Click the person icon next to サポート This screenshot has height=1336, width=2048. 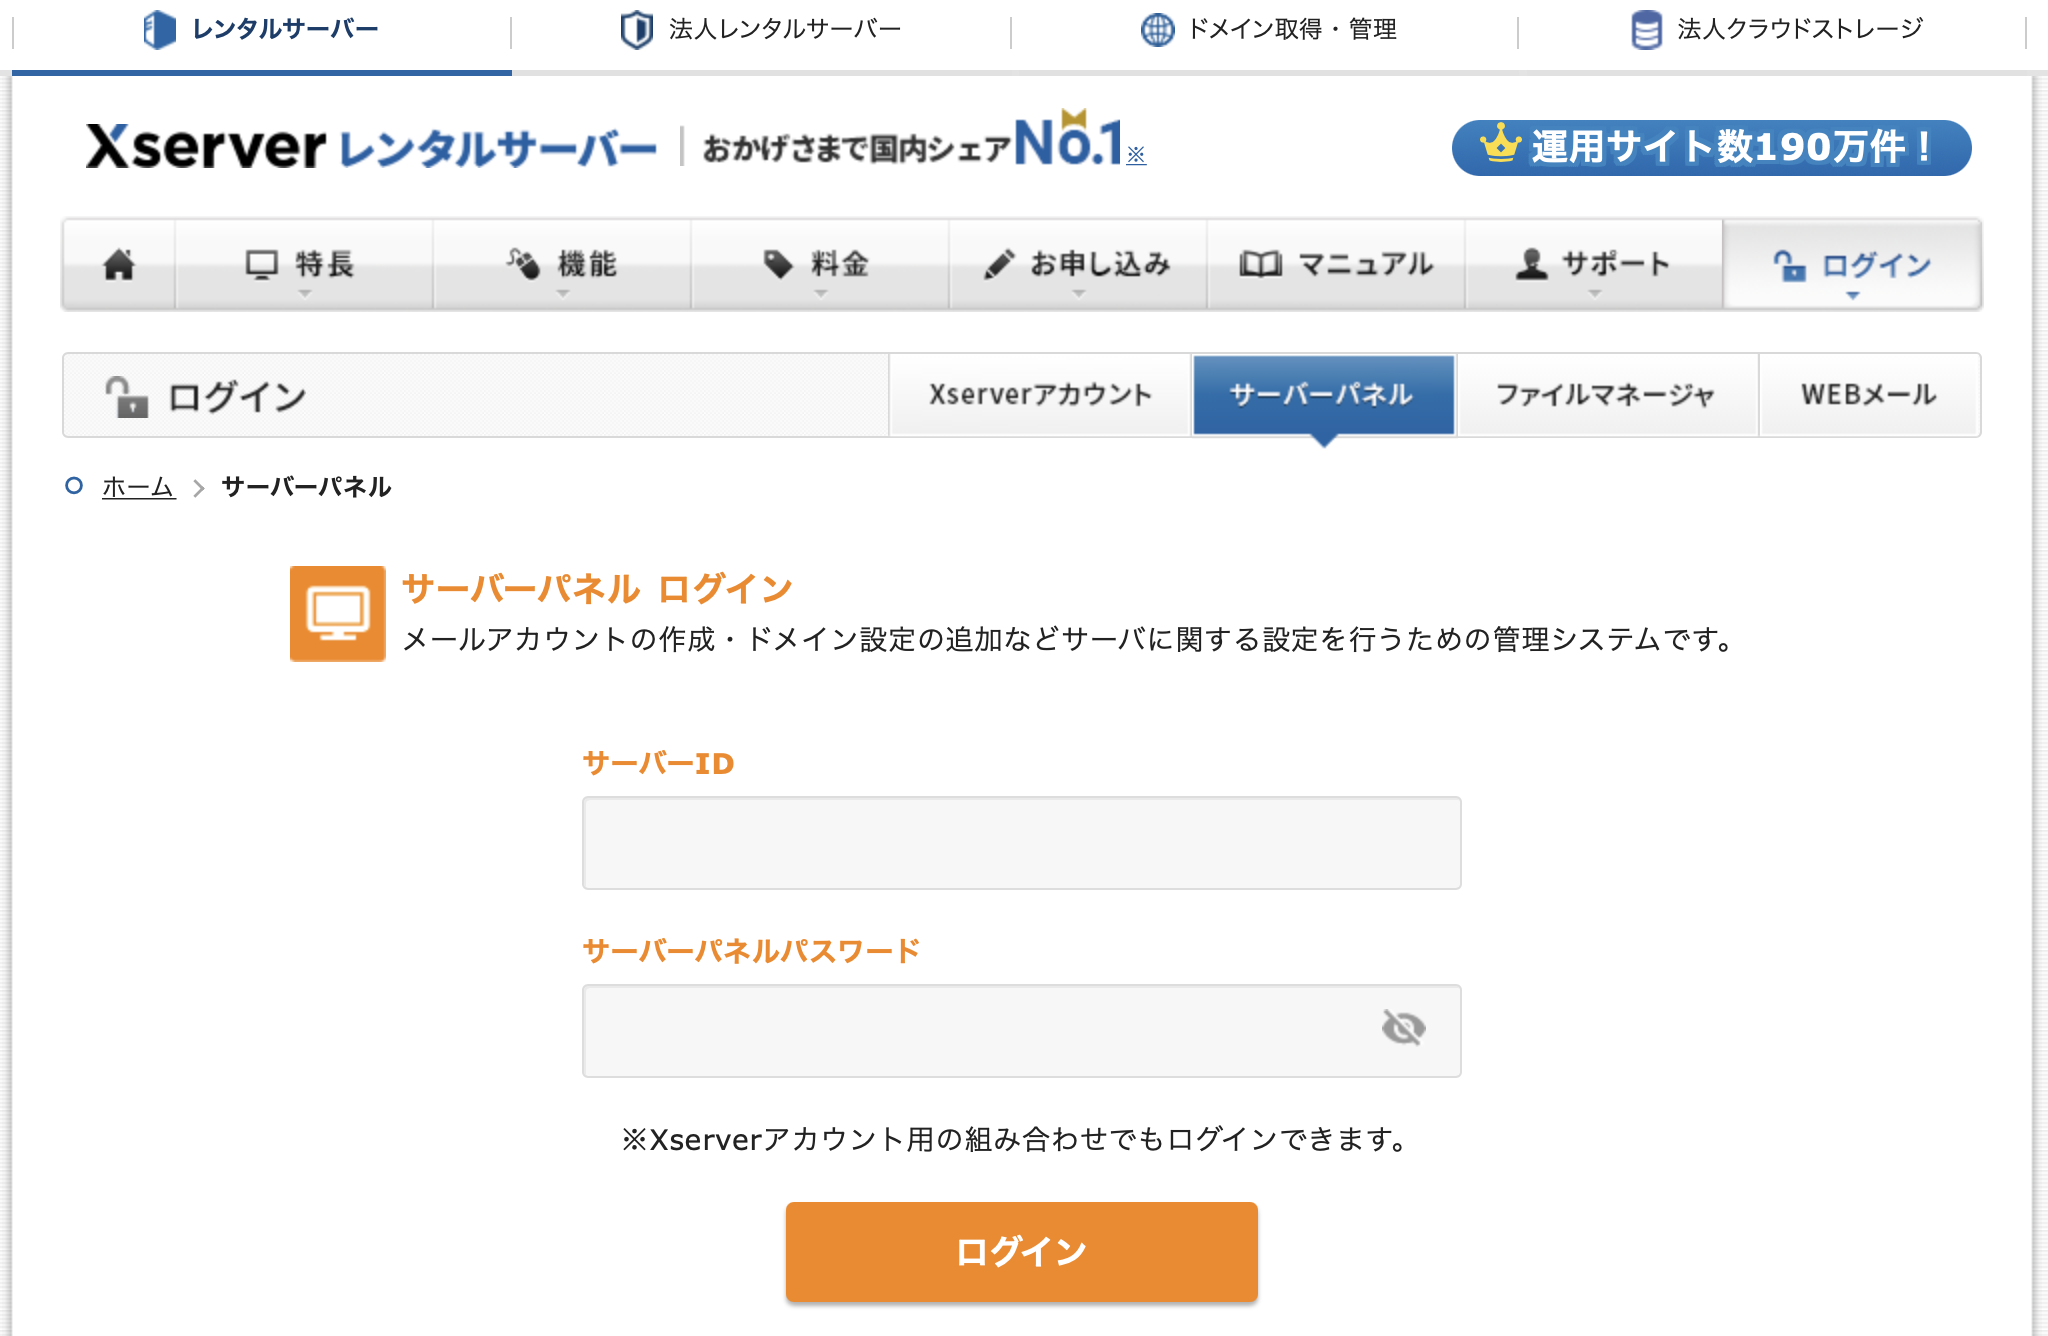click(x=1531, y=264)
